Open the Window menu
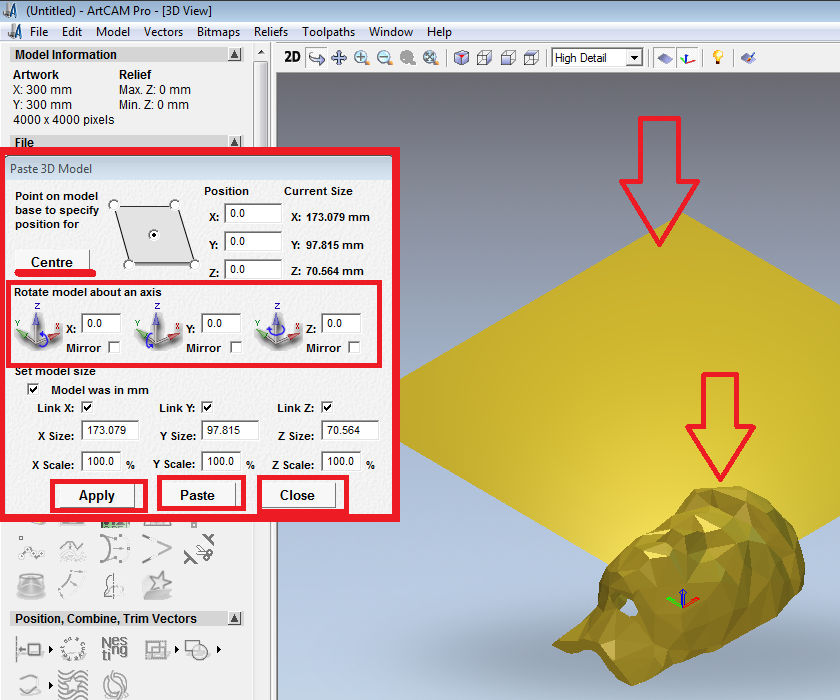The image size is (840, 700). tap(391, 32)
